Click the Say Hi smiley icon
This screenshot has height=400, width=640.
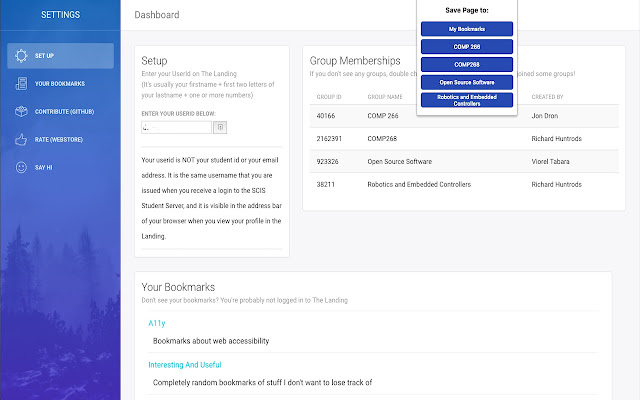tap(22, 167)
